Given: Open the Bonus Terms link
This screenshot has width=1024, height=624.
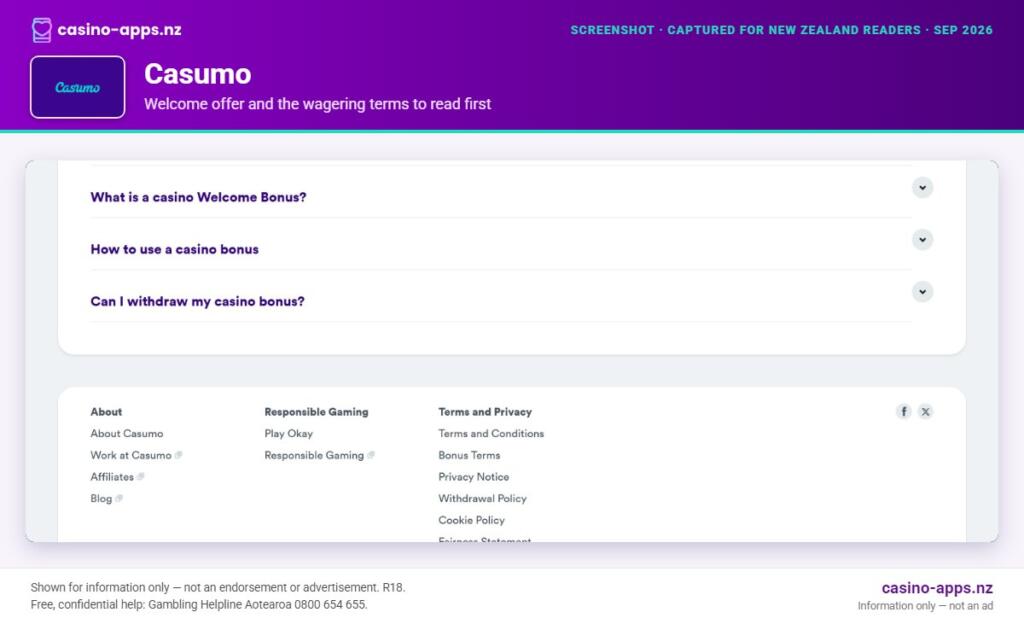Looking at the screenshot, I should (469, 455).
